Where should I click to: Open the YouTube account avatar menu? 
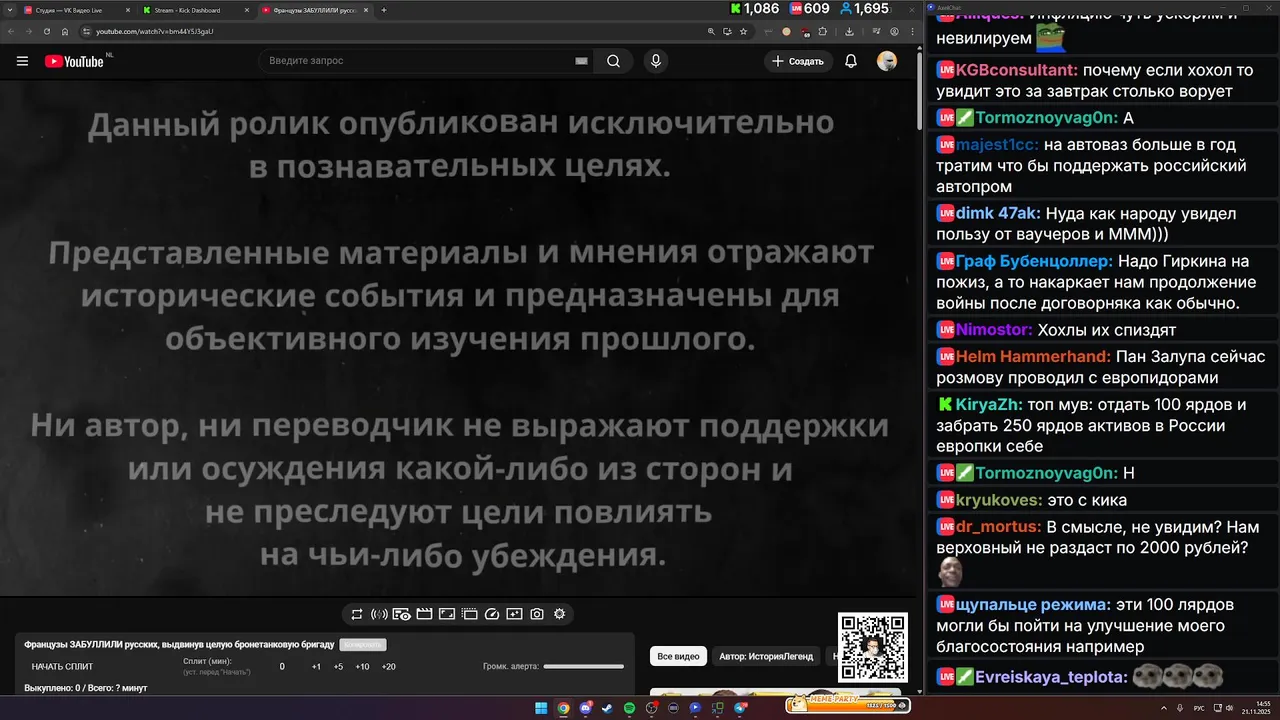click(x=887, y=61)
